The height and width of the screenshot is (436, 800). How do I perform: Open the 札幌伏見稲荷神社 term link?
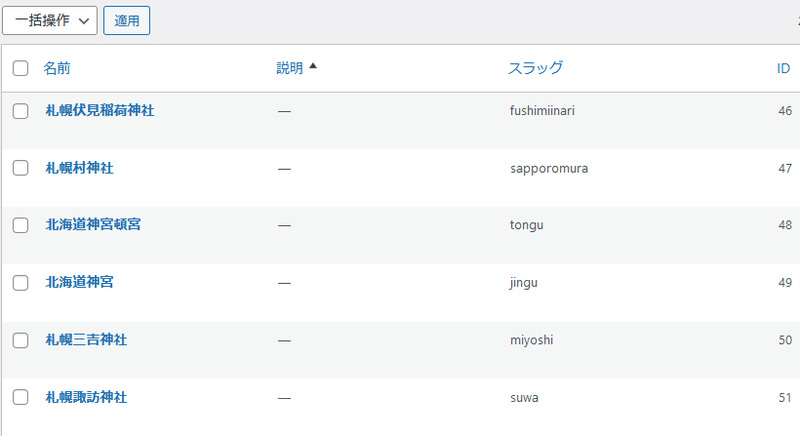click(x=100, y=111)
